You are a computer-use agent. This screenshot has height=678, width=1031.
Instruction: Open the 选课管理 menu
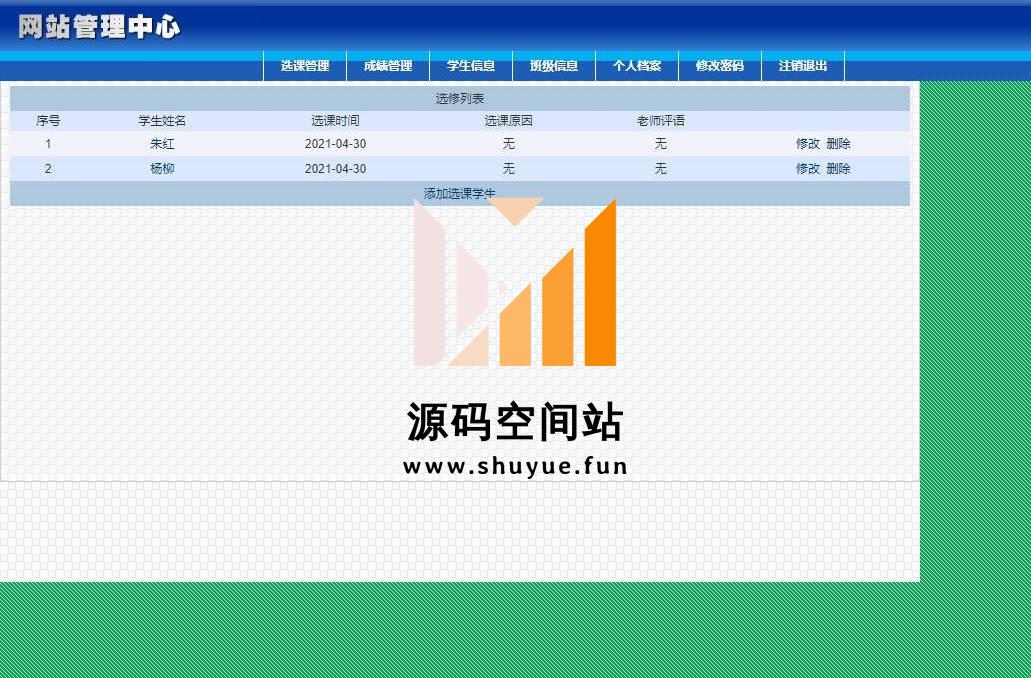pos(305,66)
